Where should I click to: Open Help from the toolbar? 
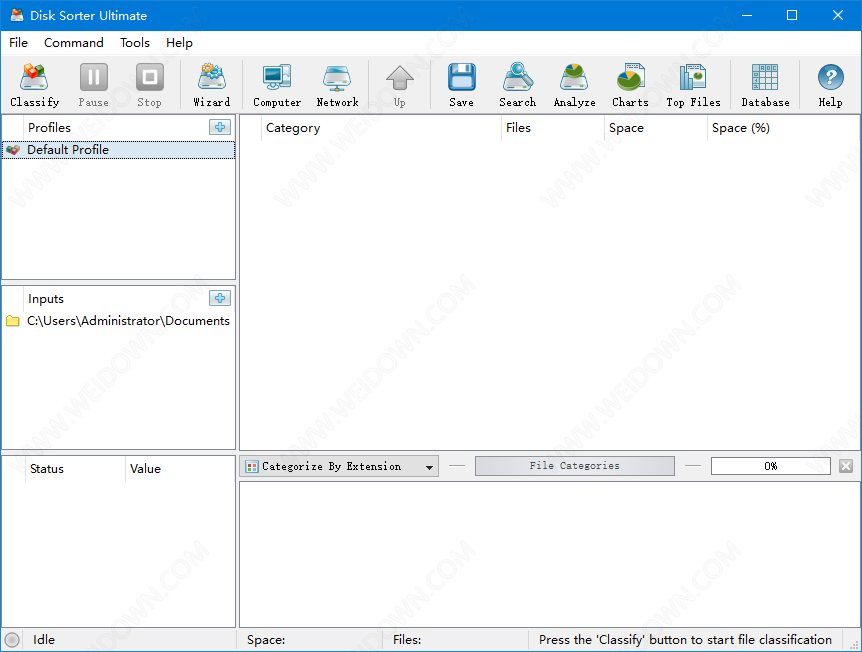830,85
